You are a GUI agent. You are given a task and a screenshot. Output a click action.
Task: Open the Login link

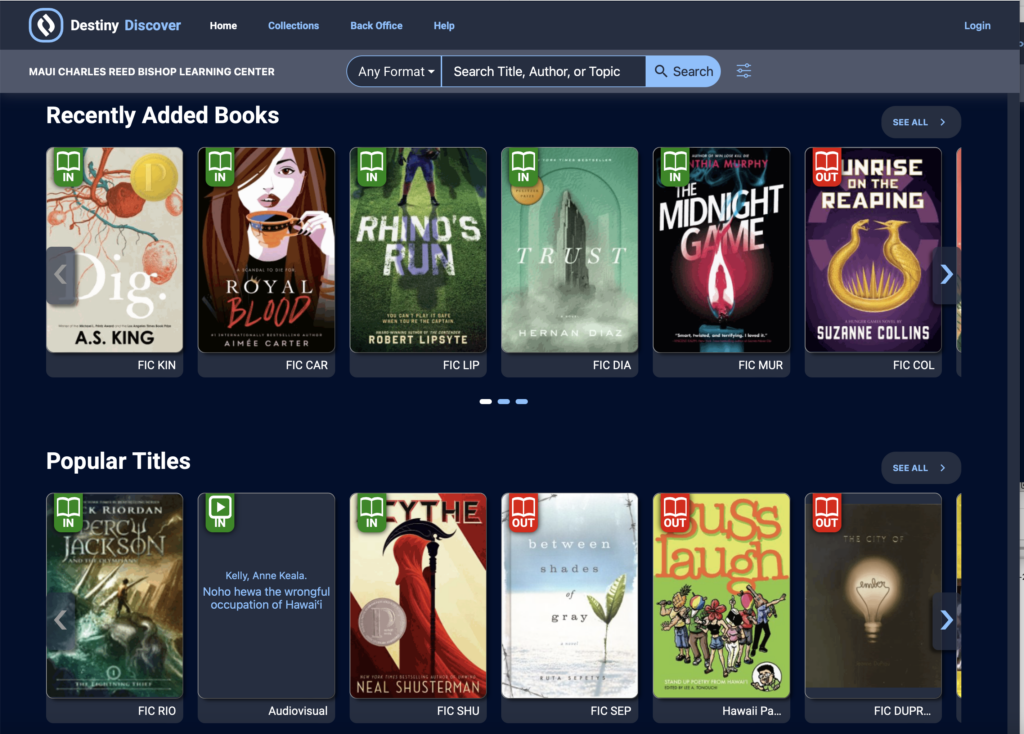click(977, 25)
